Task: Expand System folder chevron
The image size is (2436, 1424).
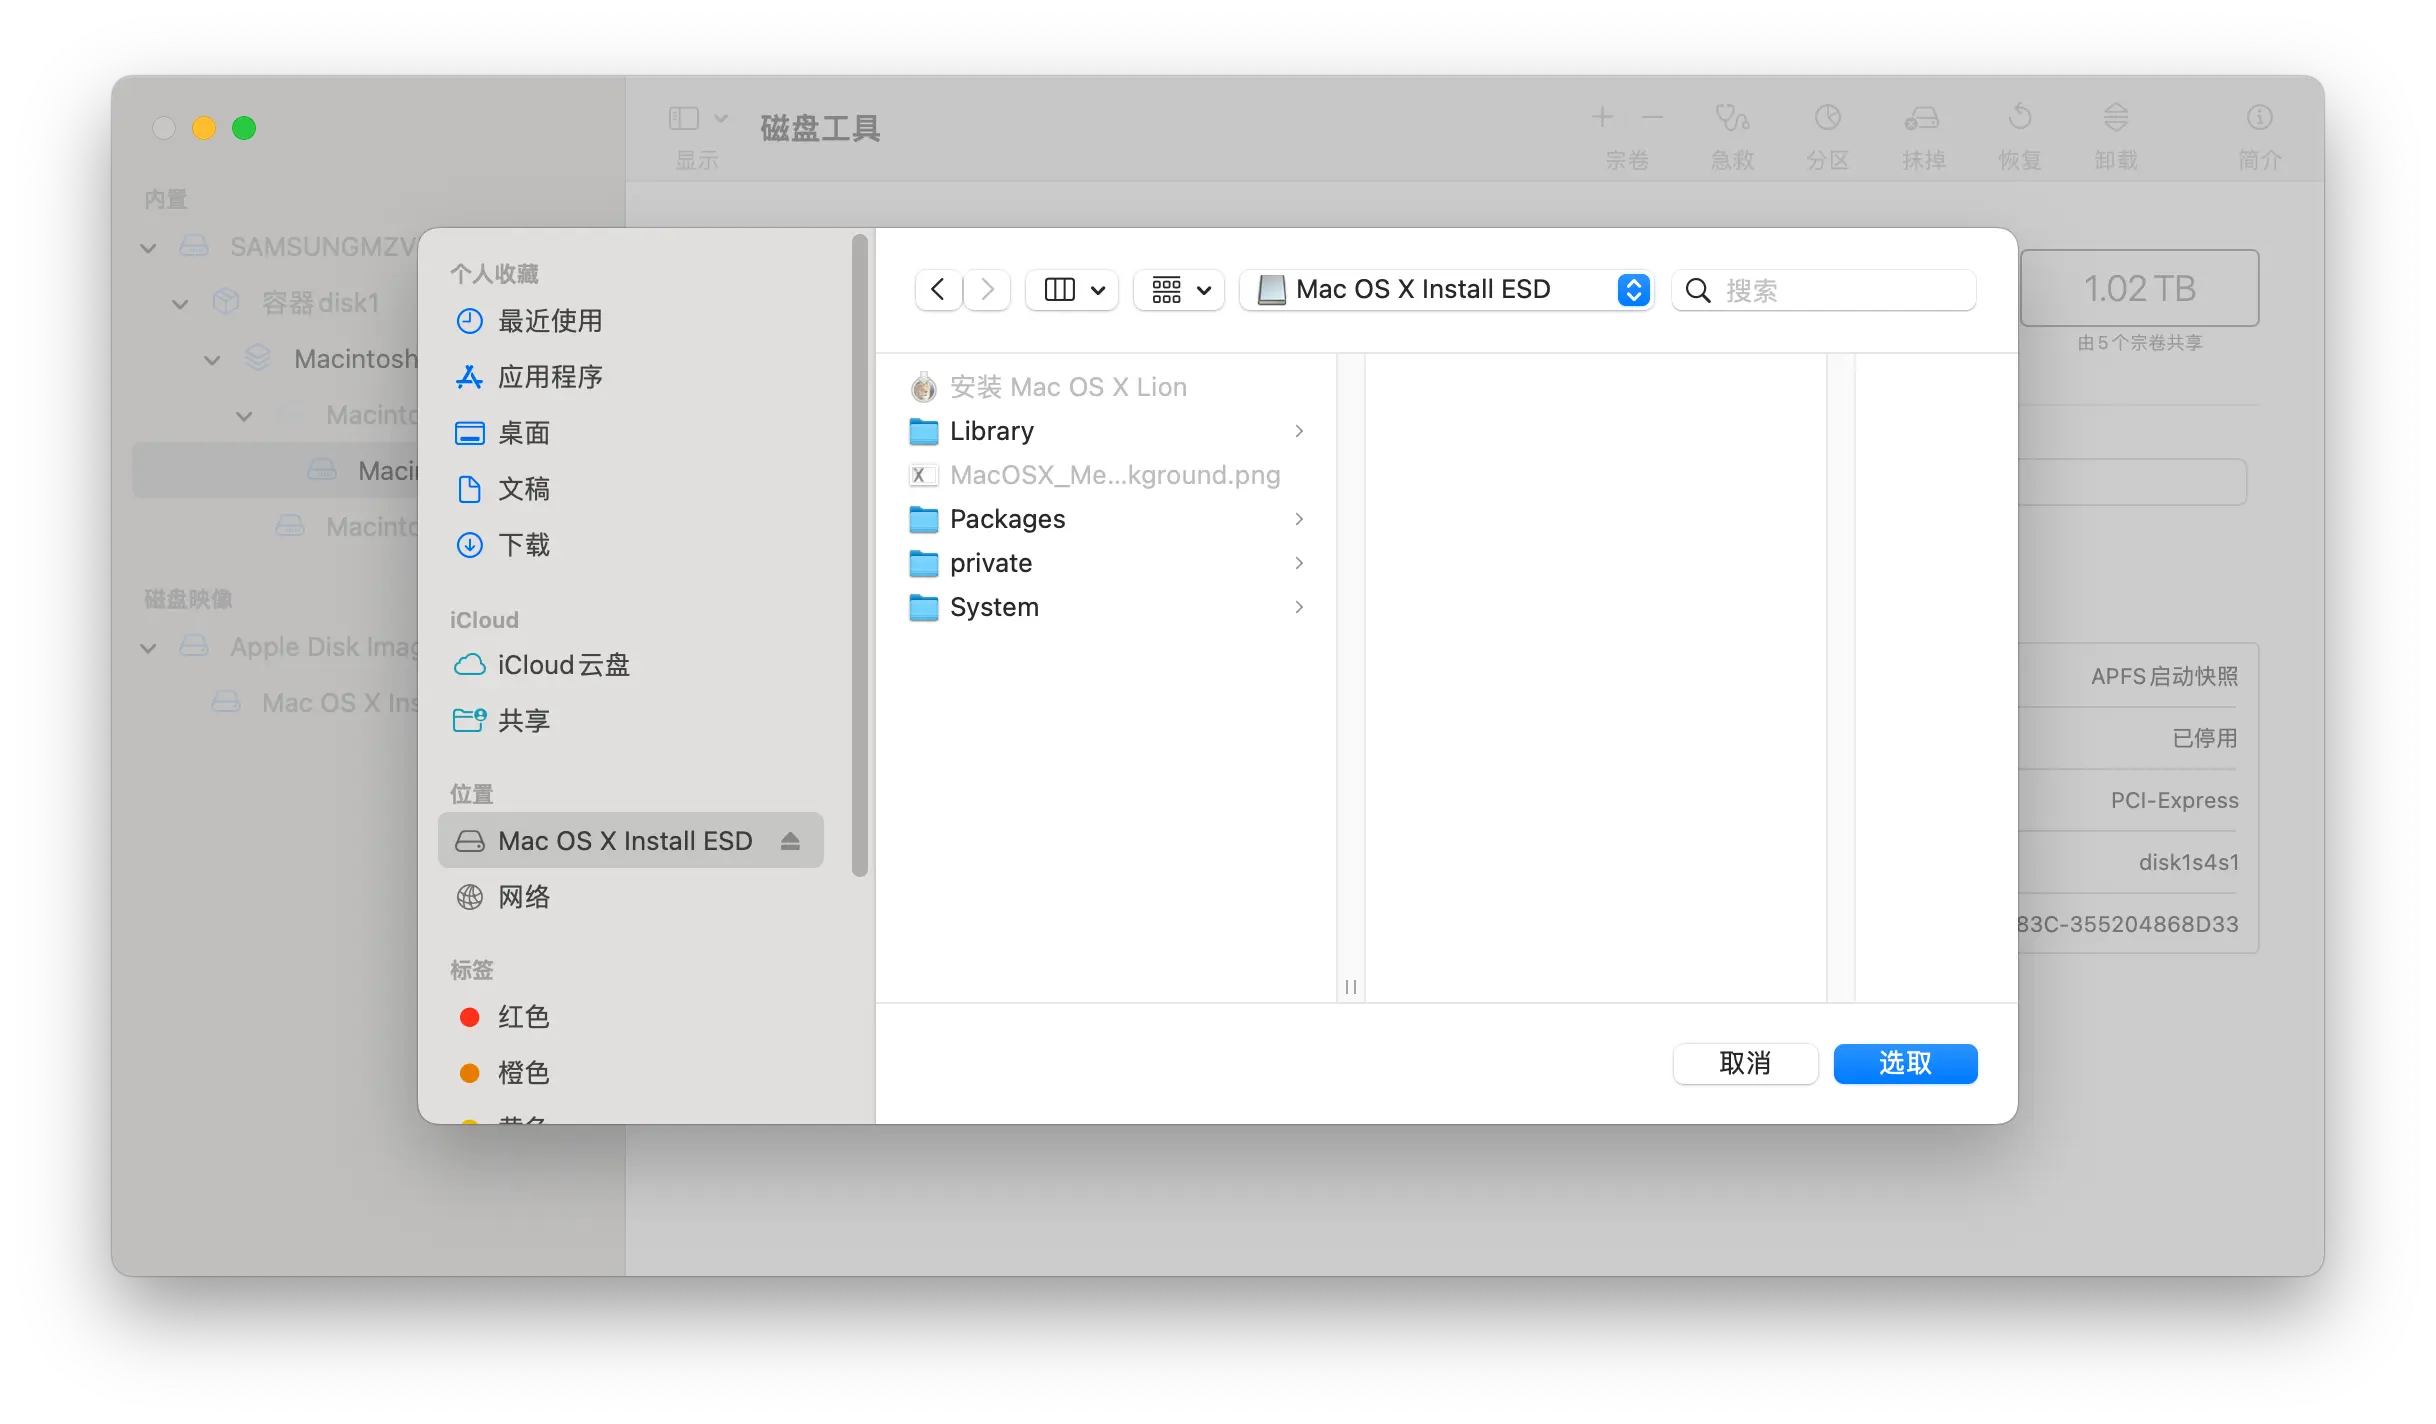Action: [x=1299, y=607]
